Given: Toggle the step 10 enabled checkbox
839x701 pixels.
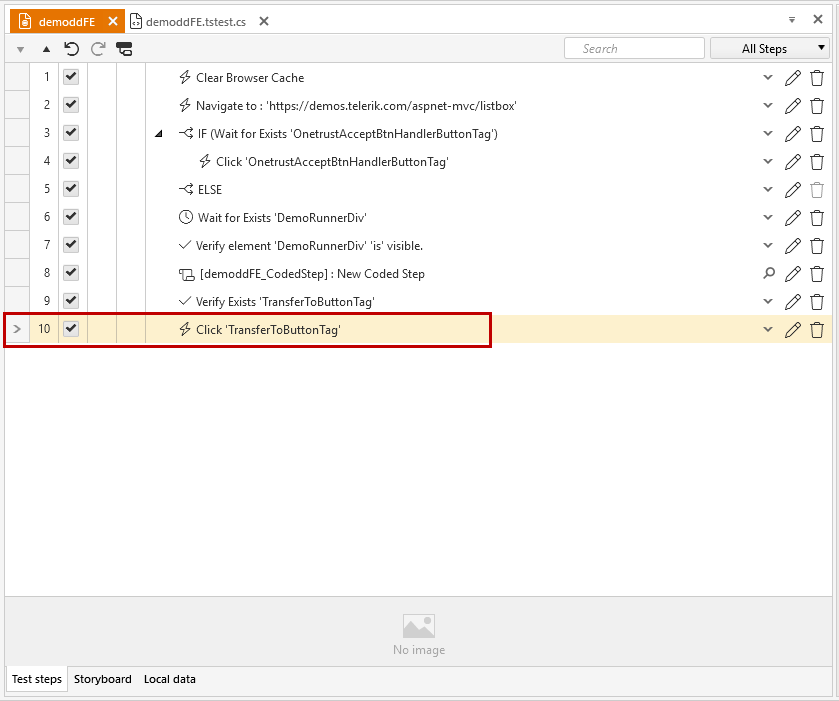Looking at the screenshot, I should [72, 329].
